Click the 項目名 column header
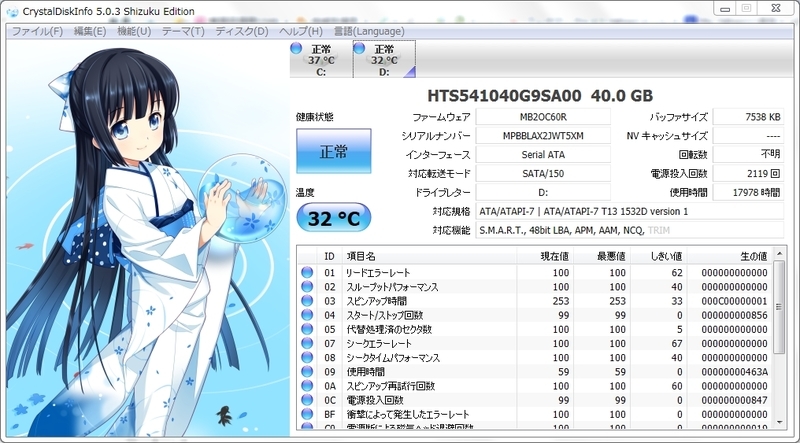Image resolution: width=800 pixels, height=443 pixels. (x=429, y=256)
